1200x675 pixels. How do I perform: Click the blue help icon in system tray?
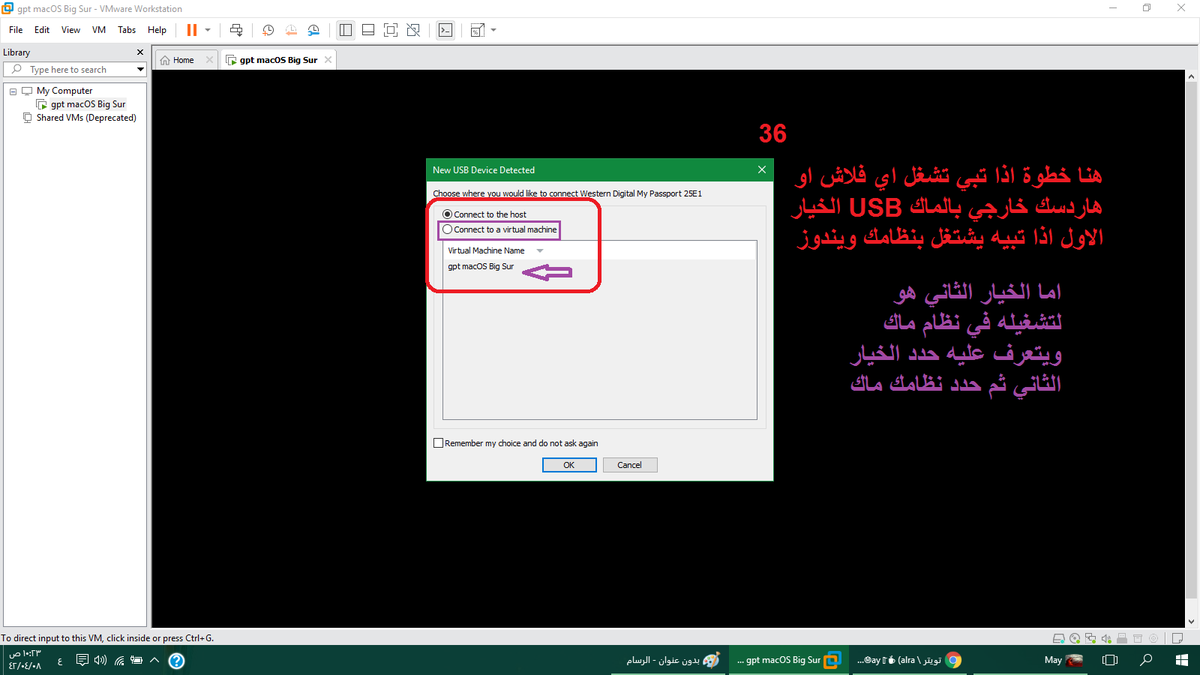(x=176, y=660)
